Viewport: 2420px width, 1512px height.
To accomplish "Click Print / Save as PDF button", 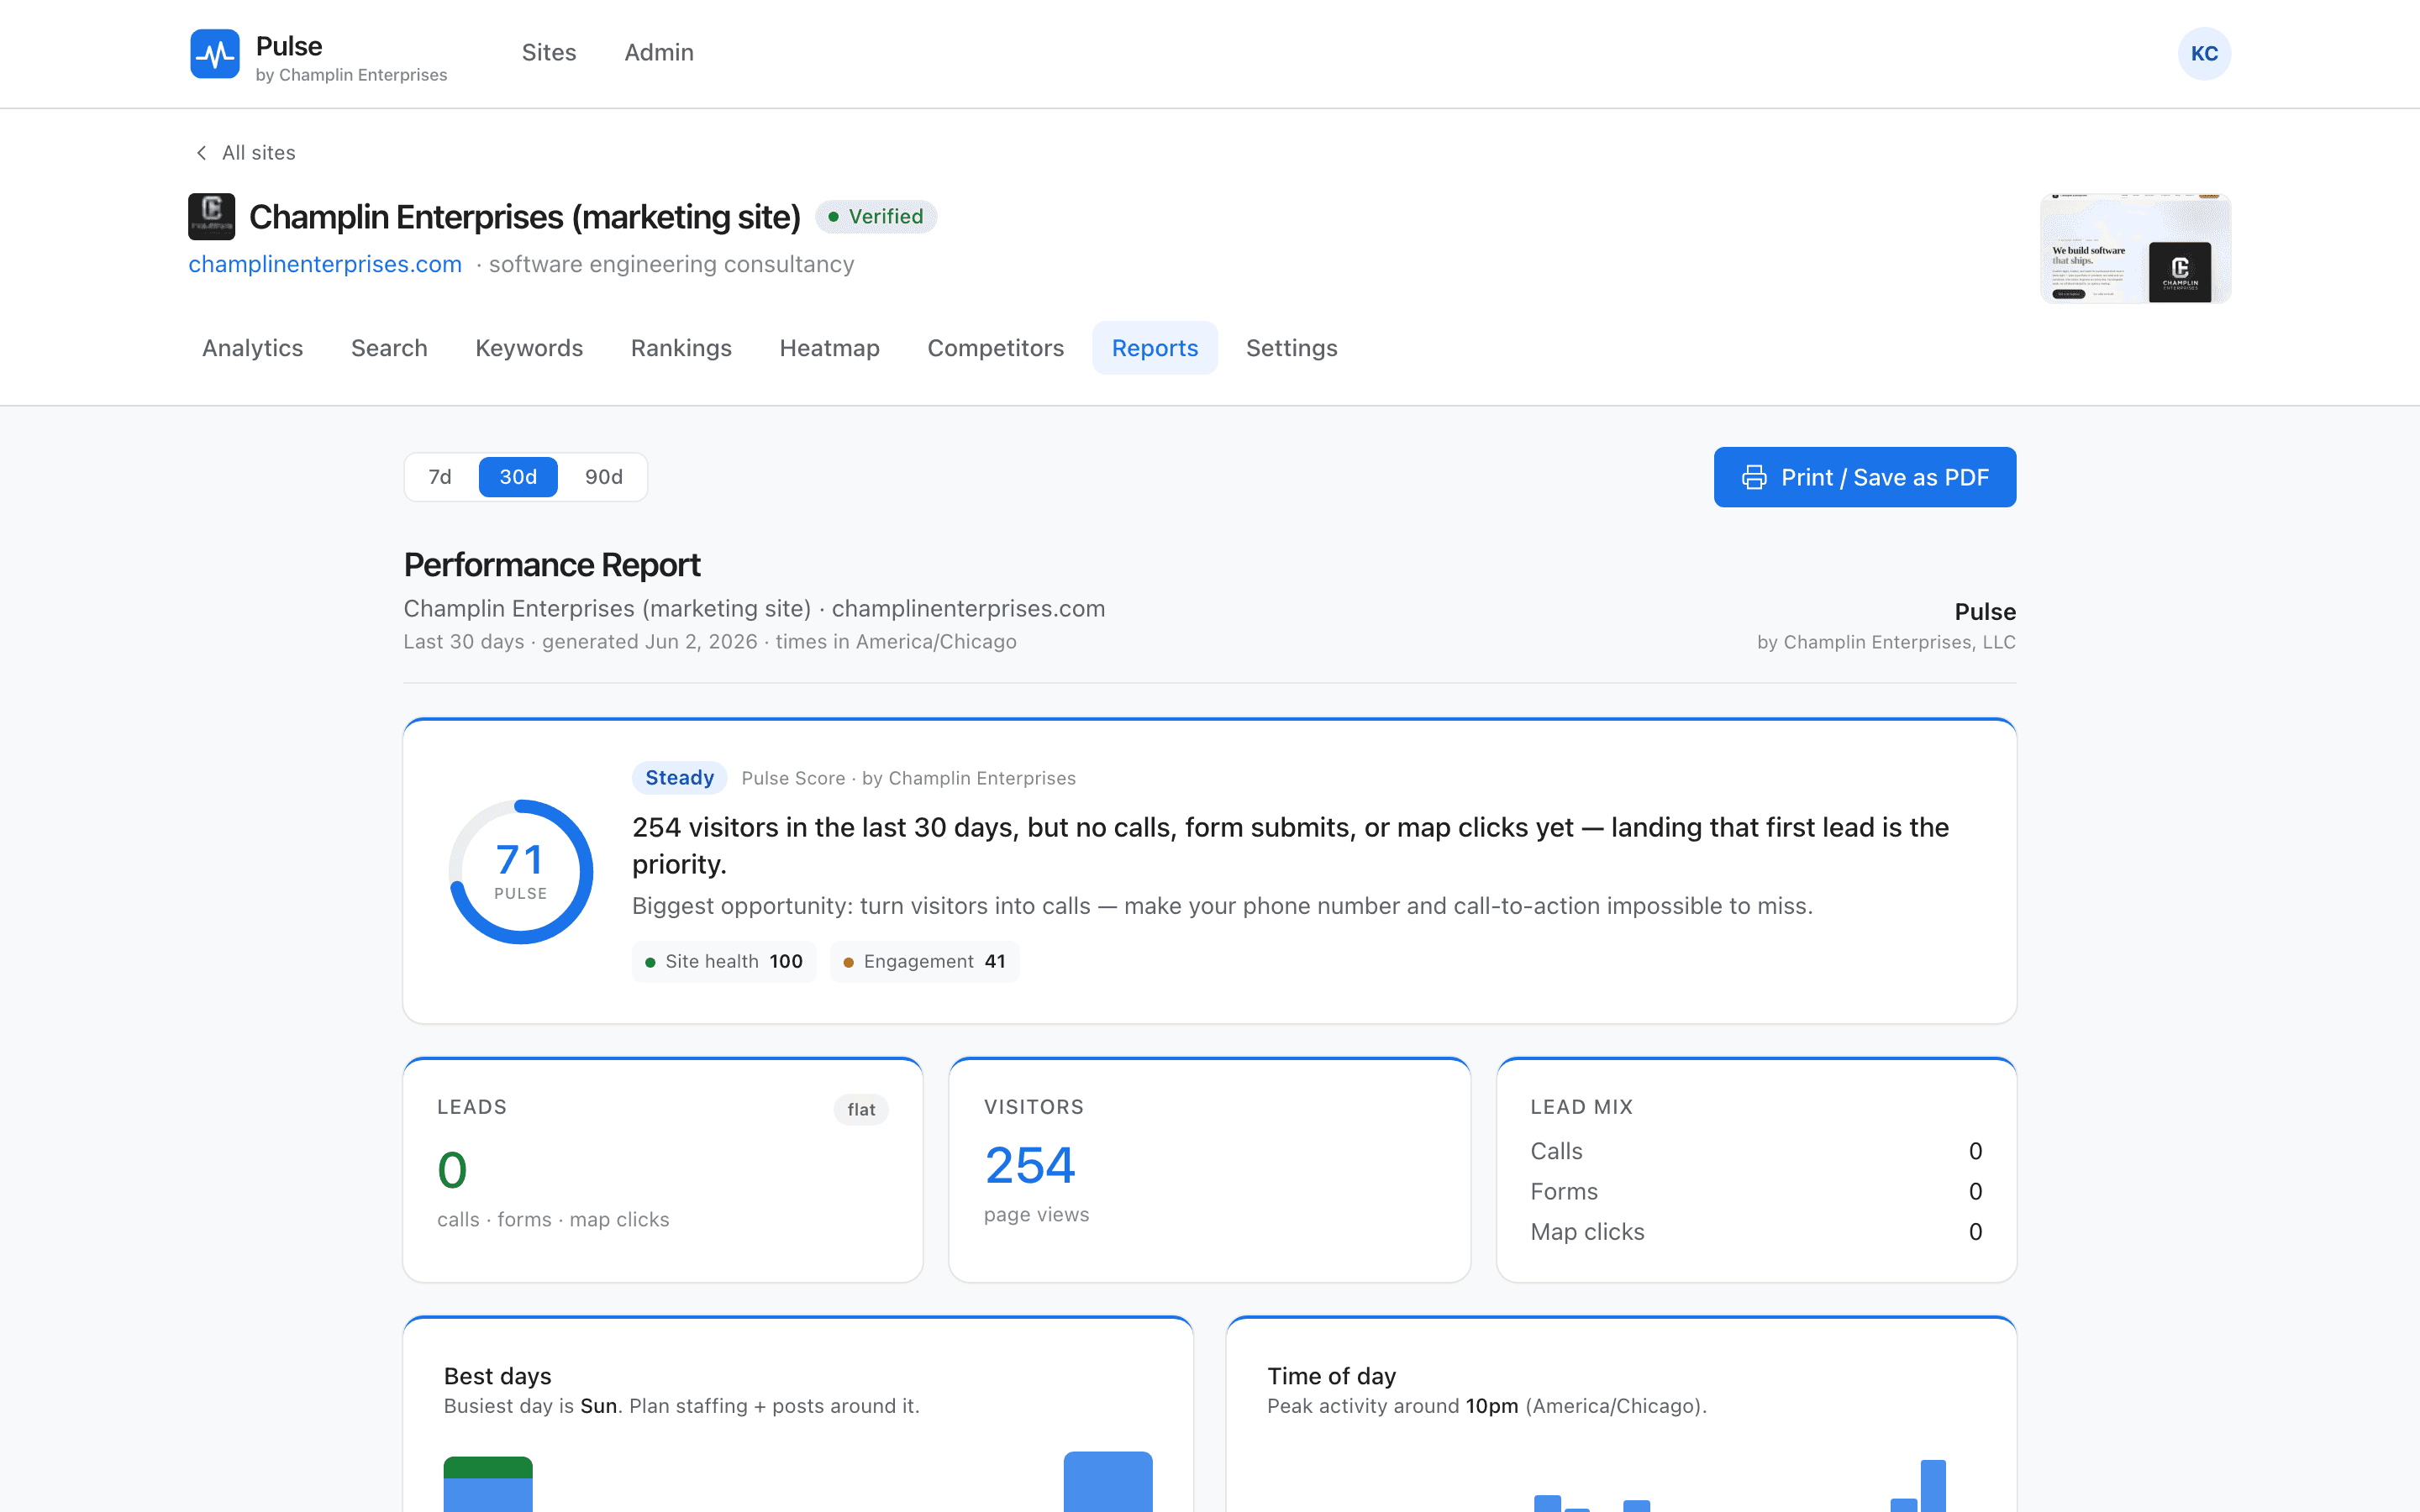I will 1865,477.
